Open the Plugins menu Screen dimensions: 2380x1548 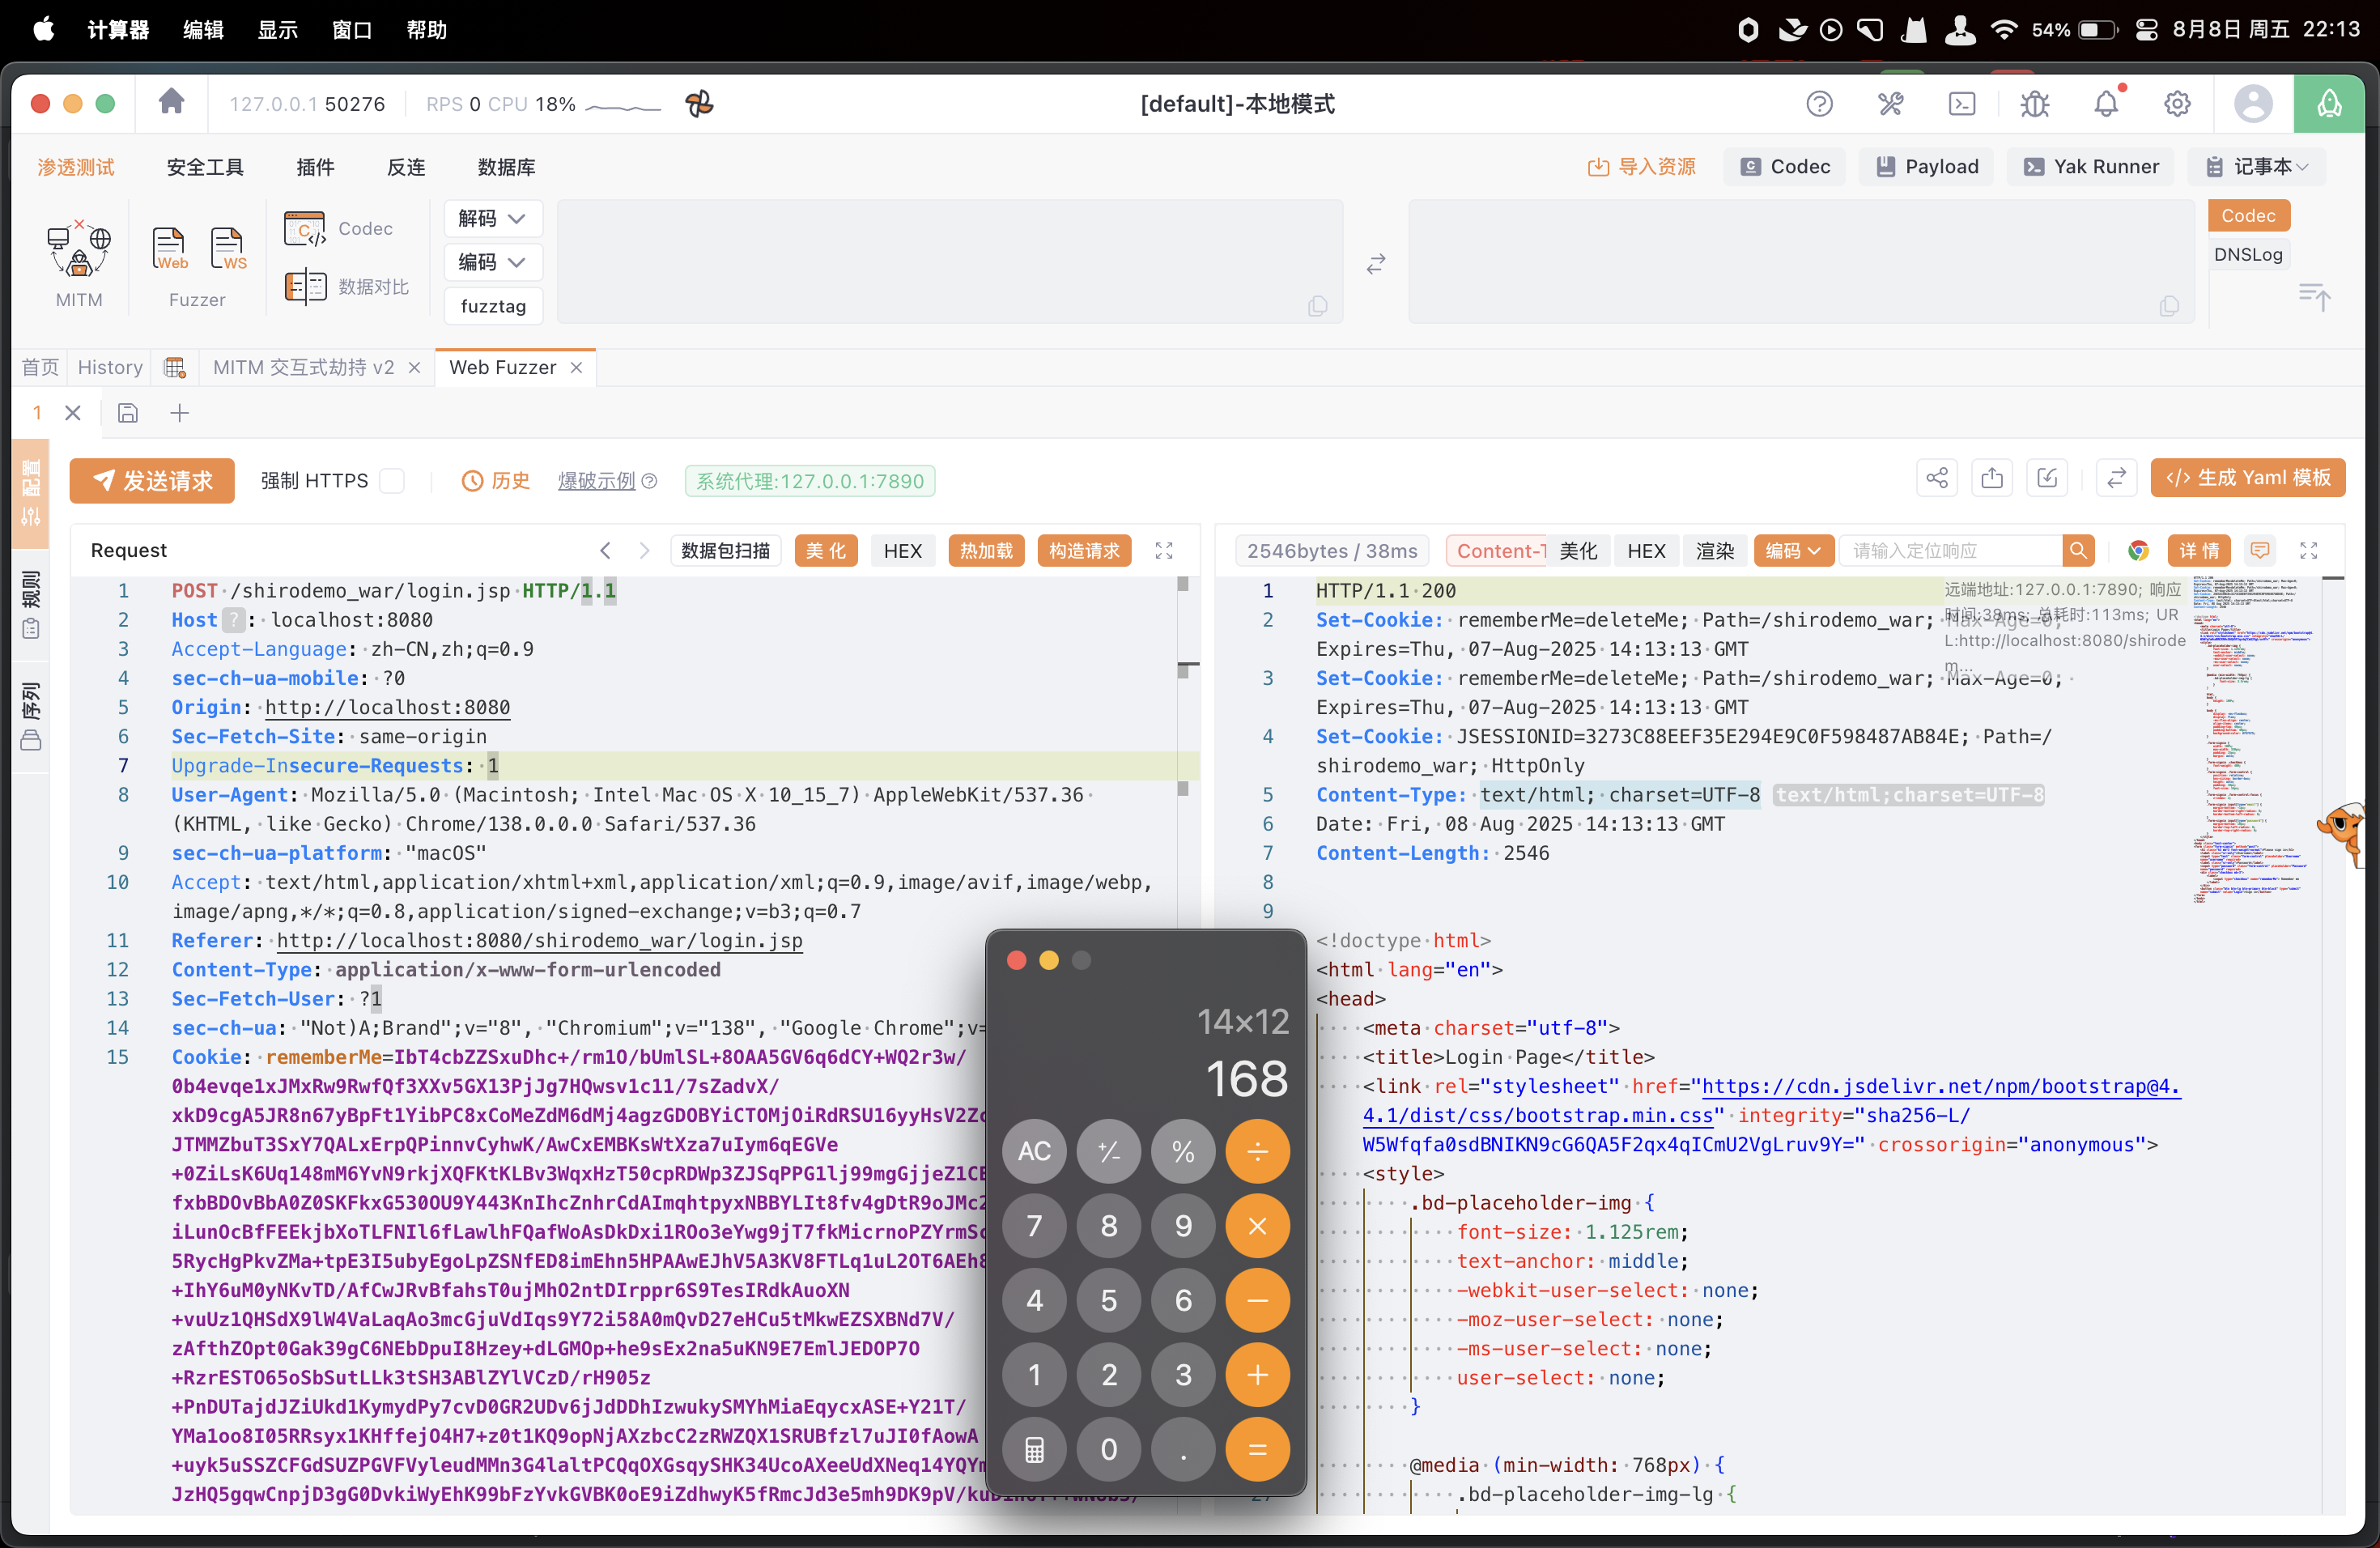coord(315,167)
